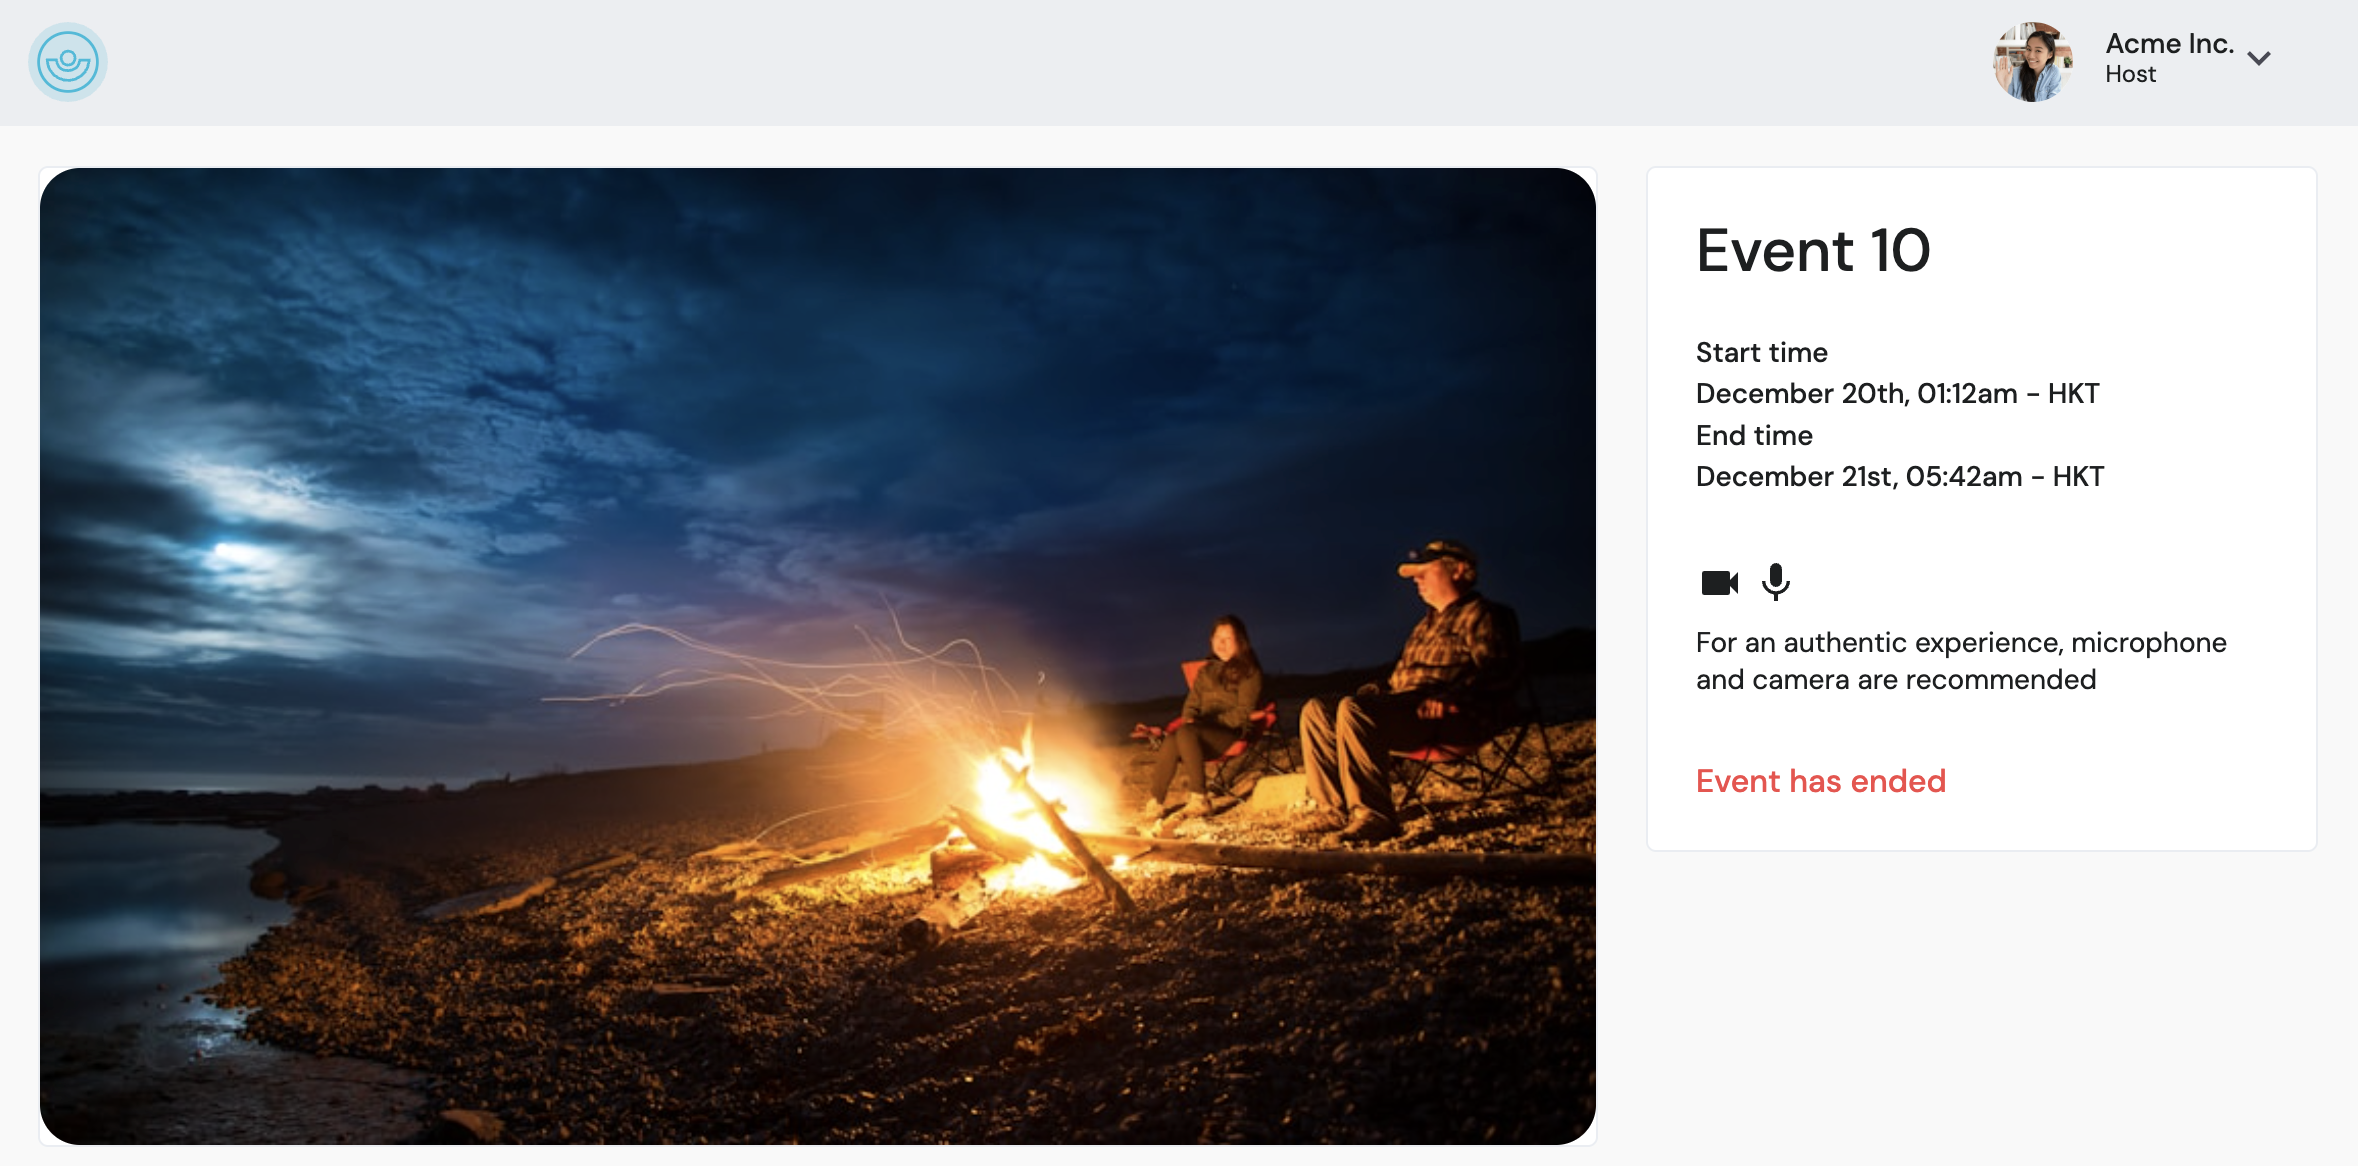
Task: Open the Acme Inc. account menu
Action: (x=2169, y=44)
